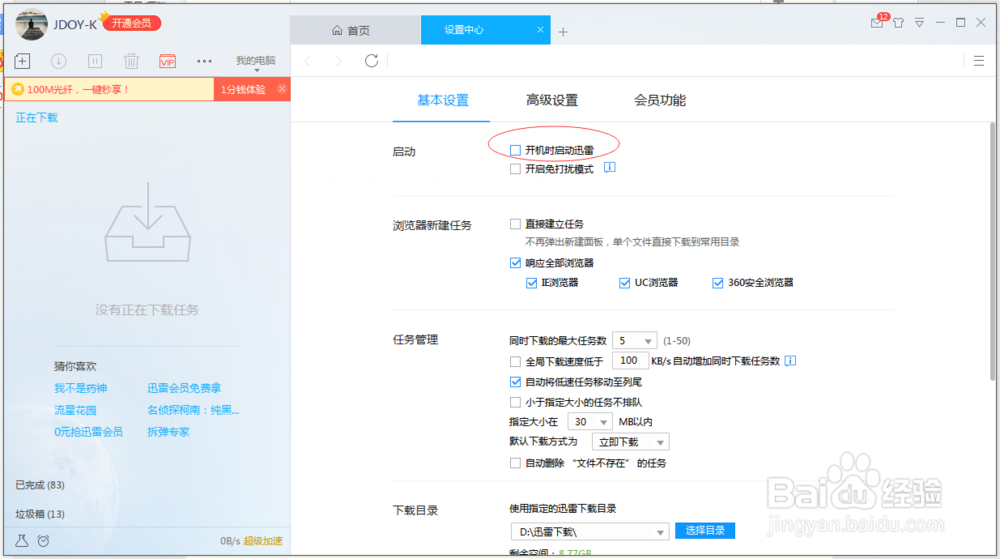Click the main menu triangle icon in the title bar

pos(919,23)
